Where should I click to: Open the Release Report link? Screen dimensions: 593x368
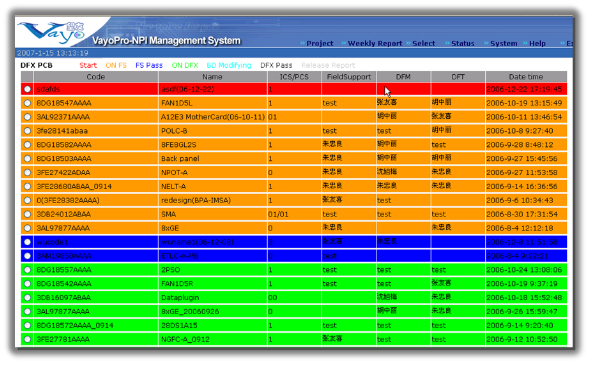(x=328, y=65)
